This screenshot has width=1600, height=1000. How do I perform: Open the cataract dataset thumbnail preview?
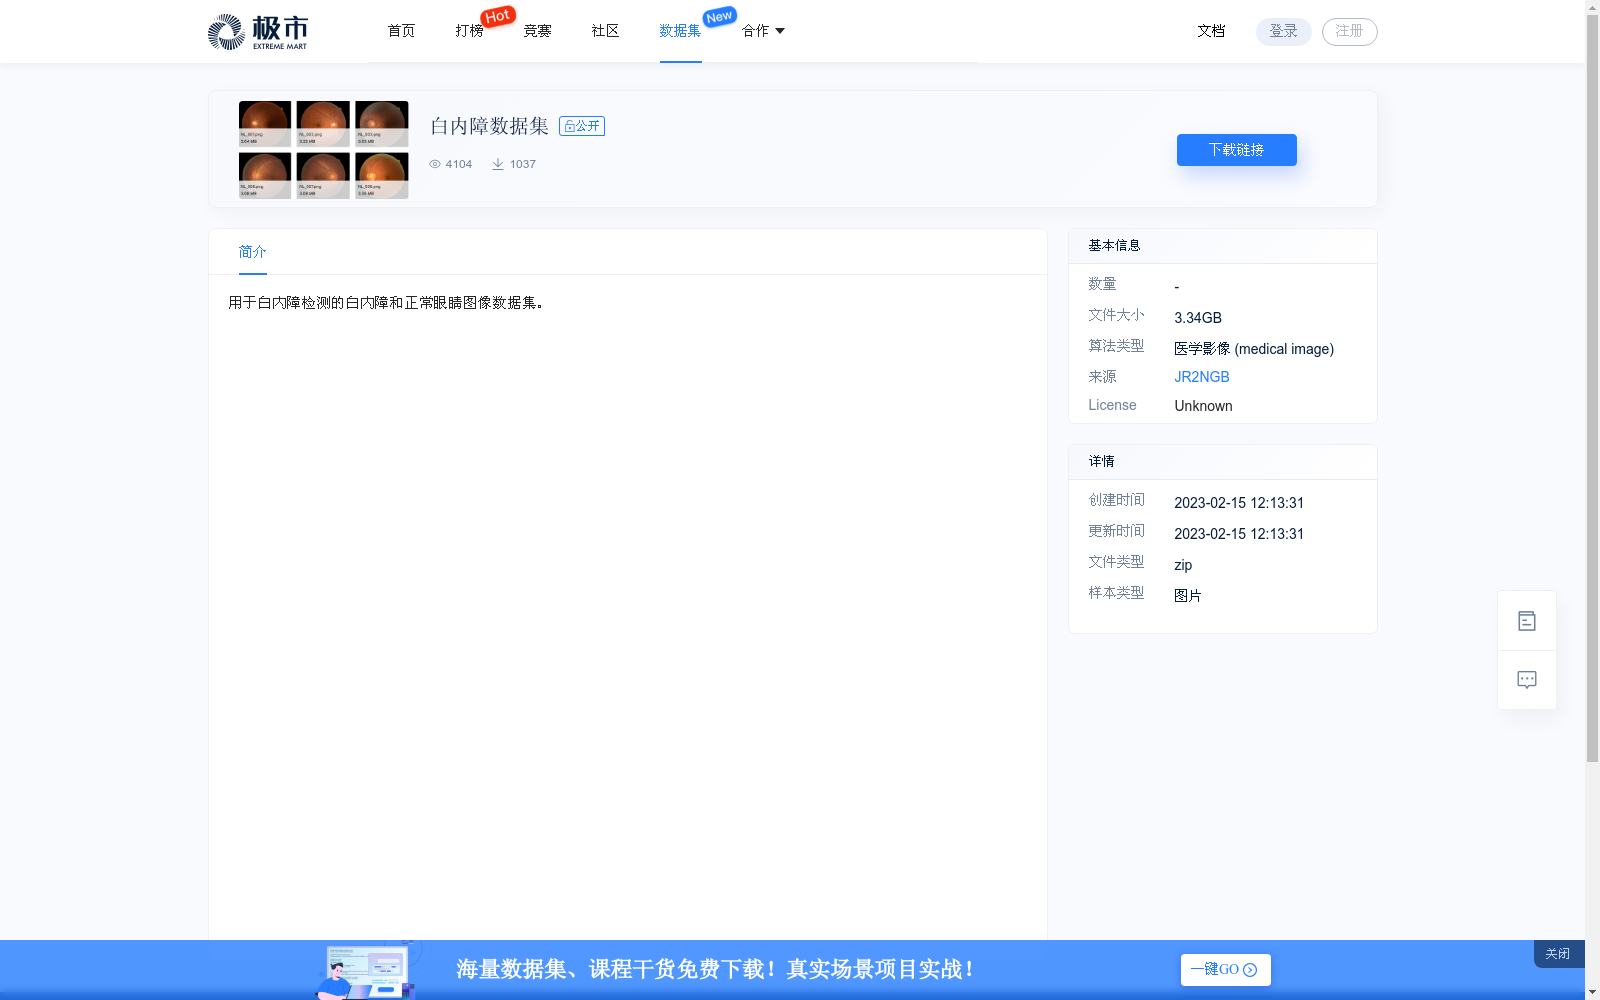323,150
